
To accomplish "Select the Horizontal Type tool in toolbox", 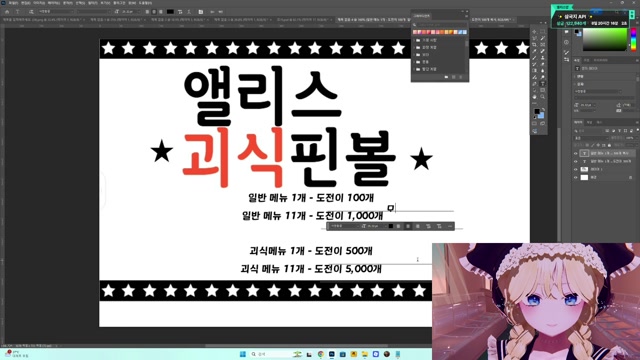I will (x=542, y=84).
